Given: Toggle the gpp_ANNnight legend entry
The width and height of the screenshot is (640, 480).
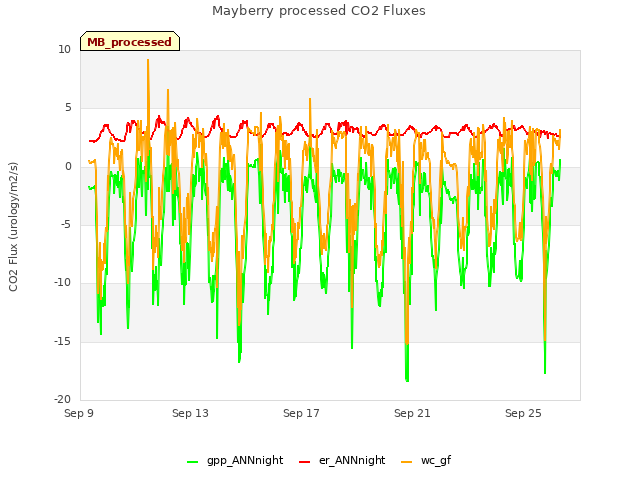Looking at the screenshot, I should pos(235,461).
